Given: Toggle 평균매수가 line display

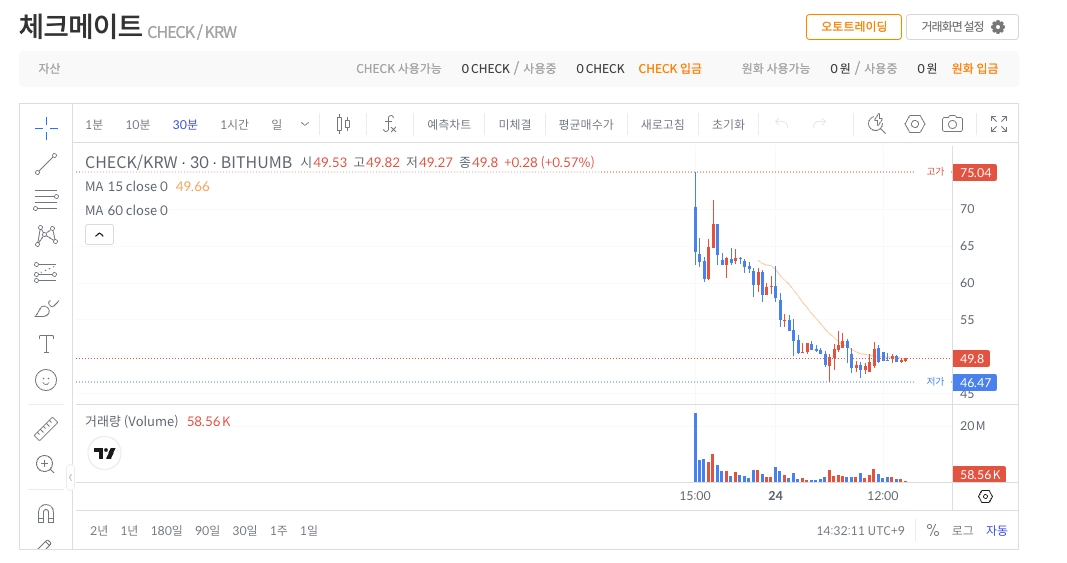Looking at the screenshot, I should point(586,125).
